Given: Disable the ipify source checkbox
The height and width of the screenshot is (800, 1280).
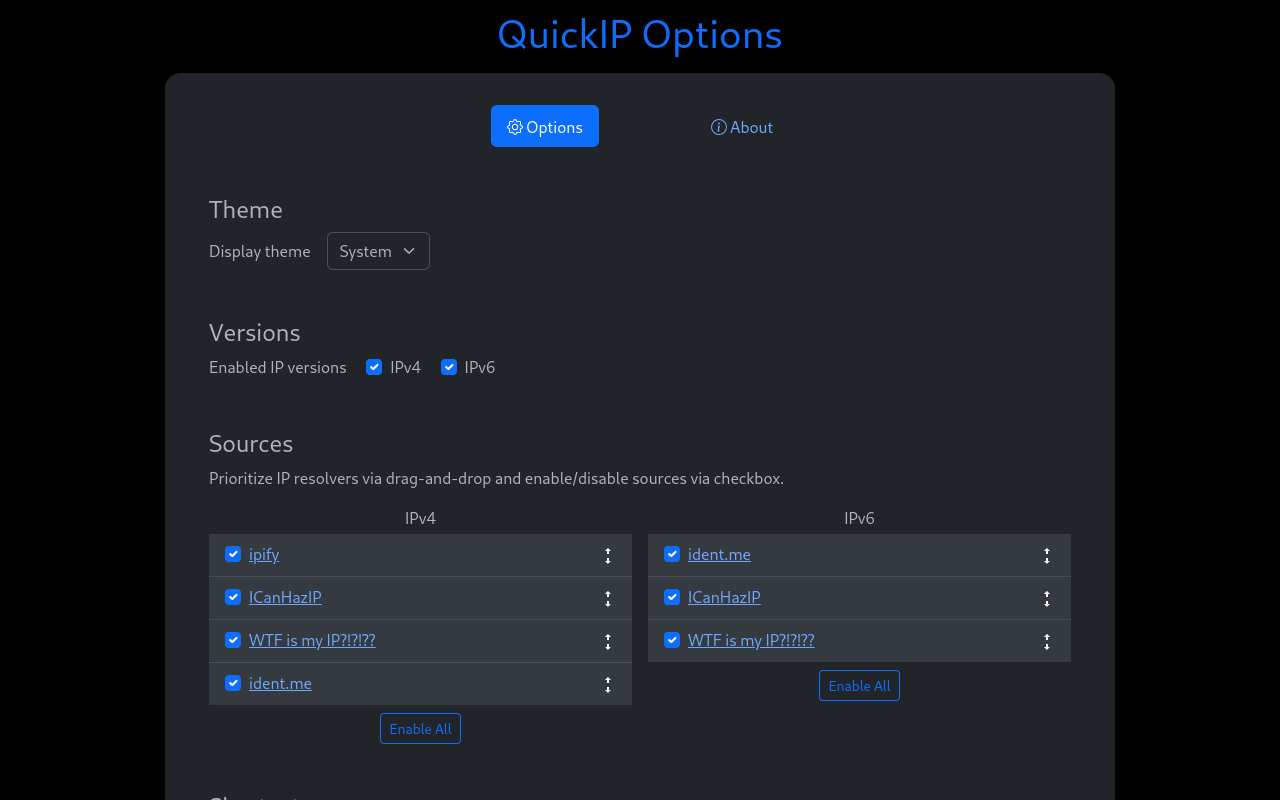Looking at the screenshot, I should coord(233,554).
